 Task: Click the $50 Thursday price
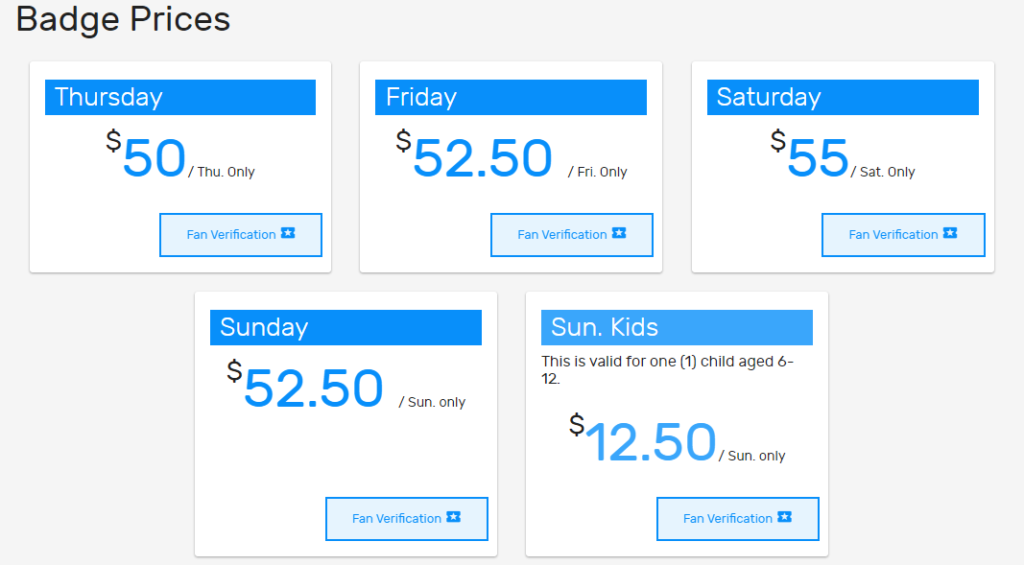146,155
